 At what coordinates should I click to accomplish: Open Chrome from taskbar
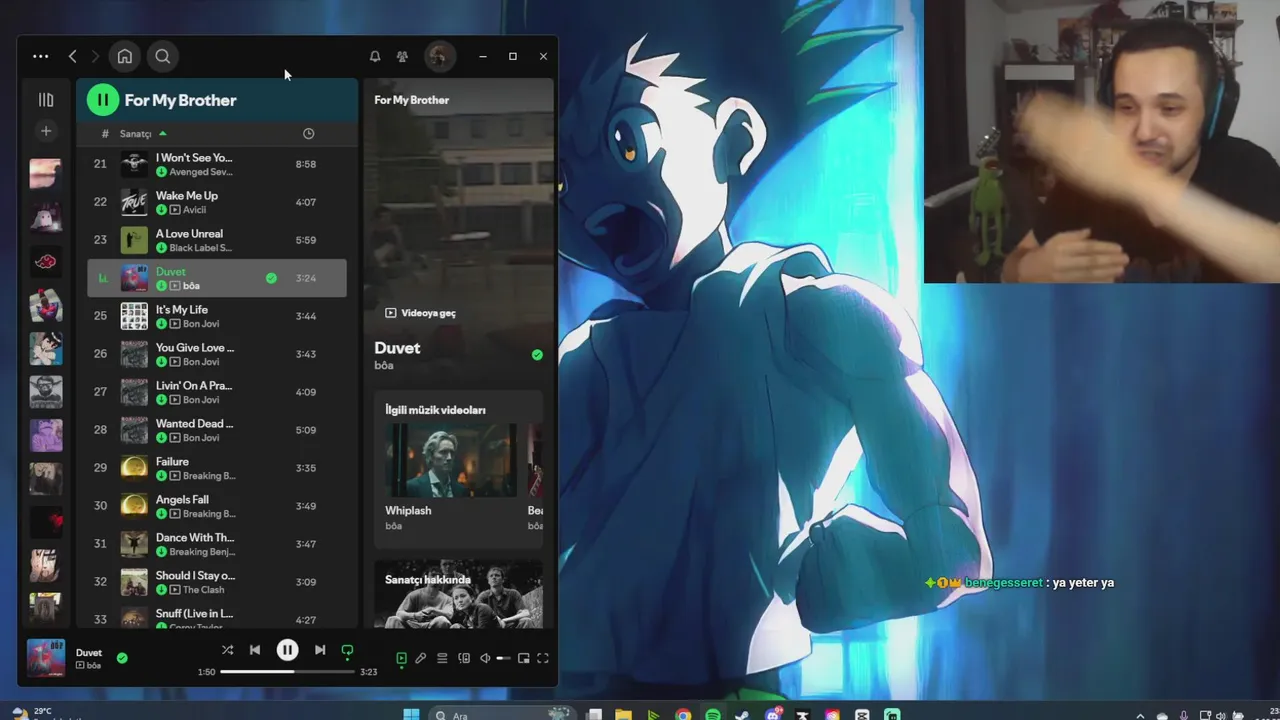pyautogui.click(x=683, y=714)
